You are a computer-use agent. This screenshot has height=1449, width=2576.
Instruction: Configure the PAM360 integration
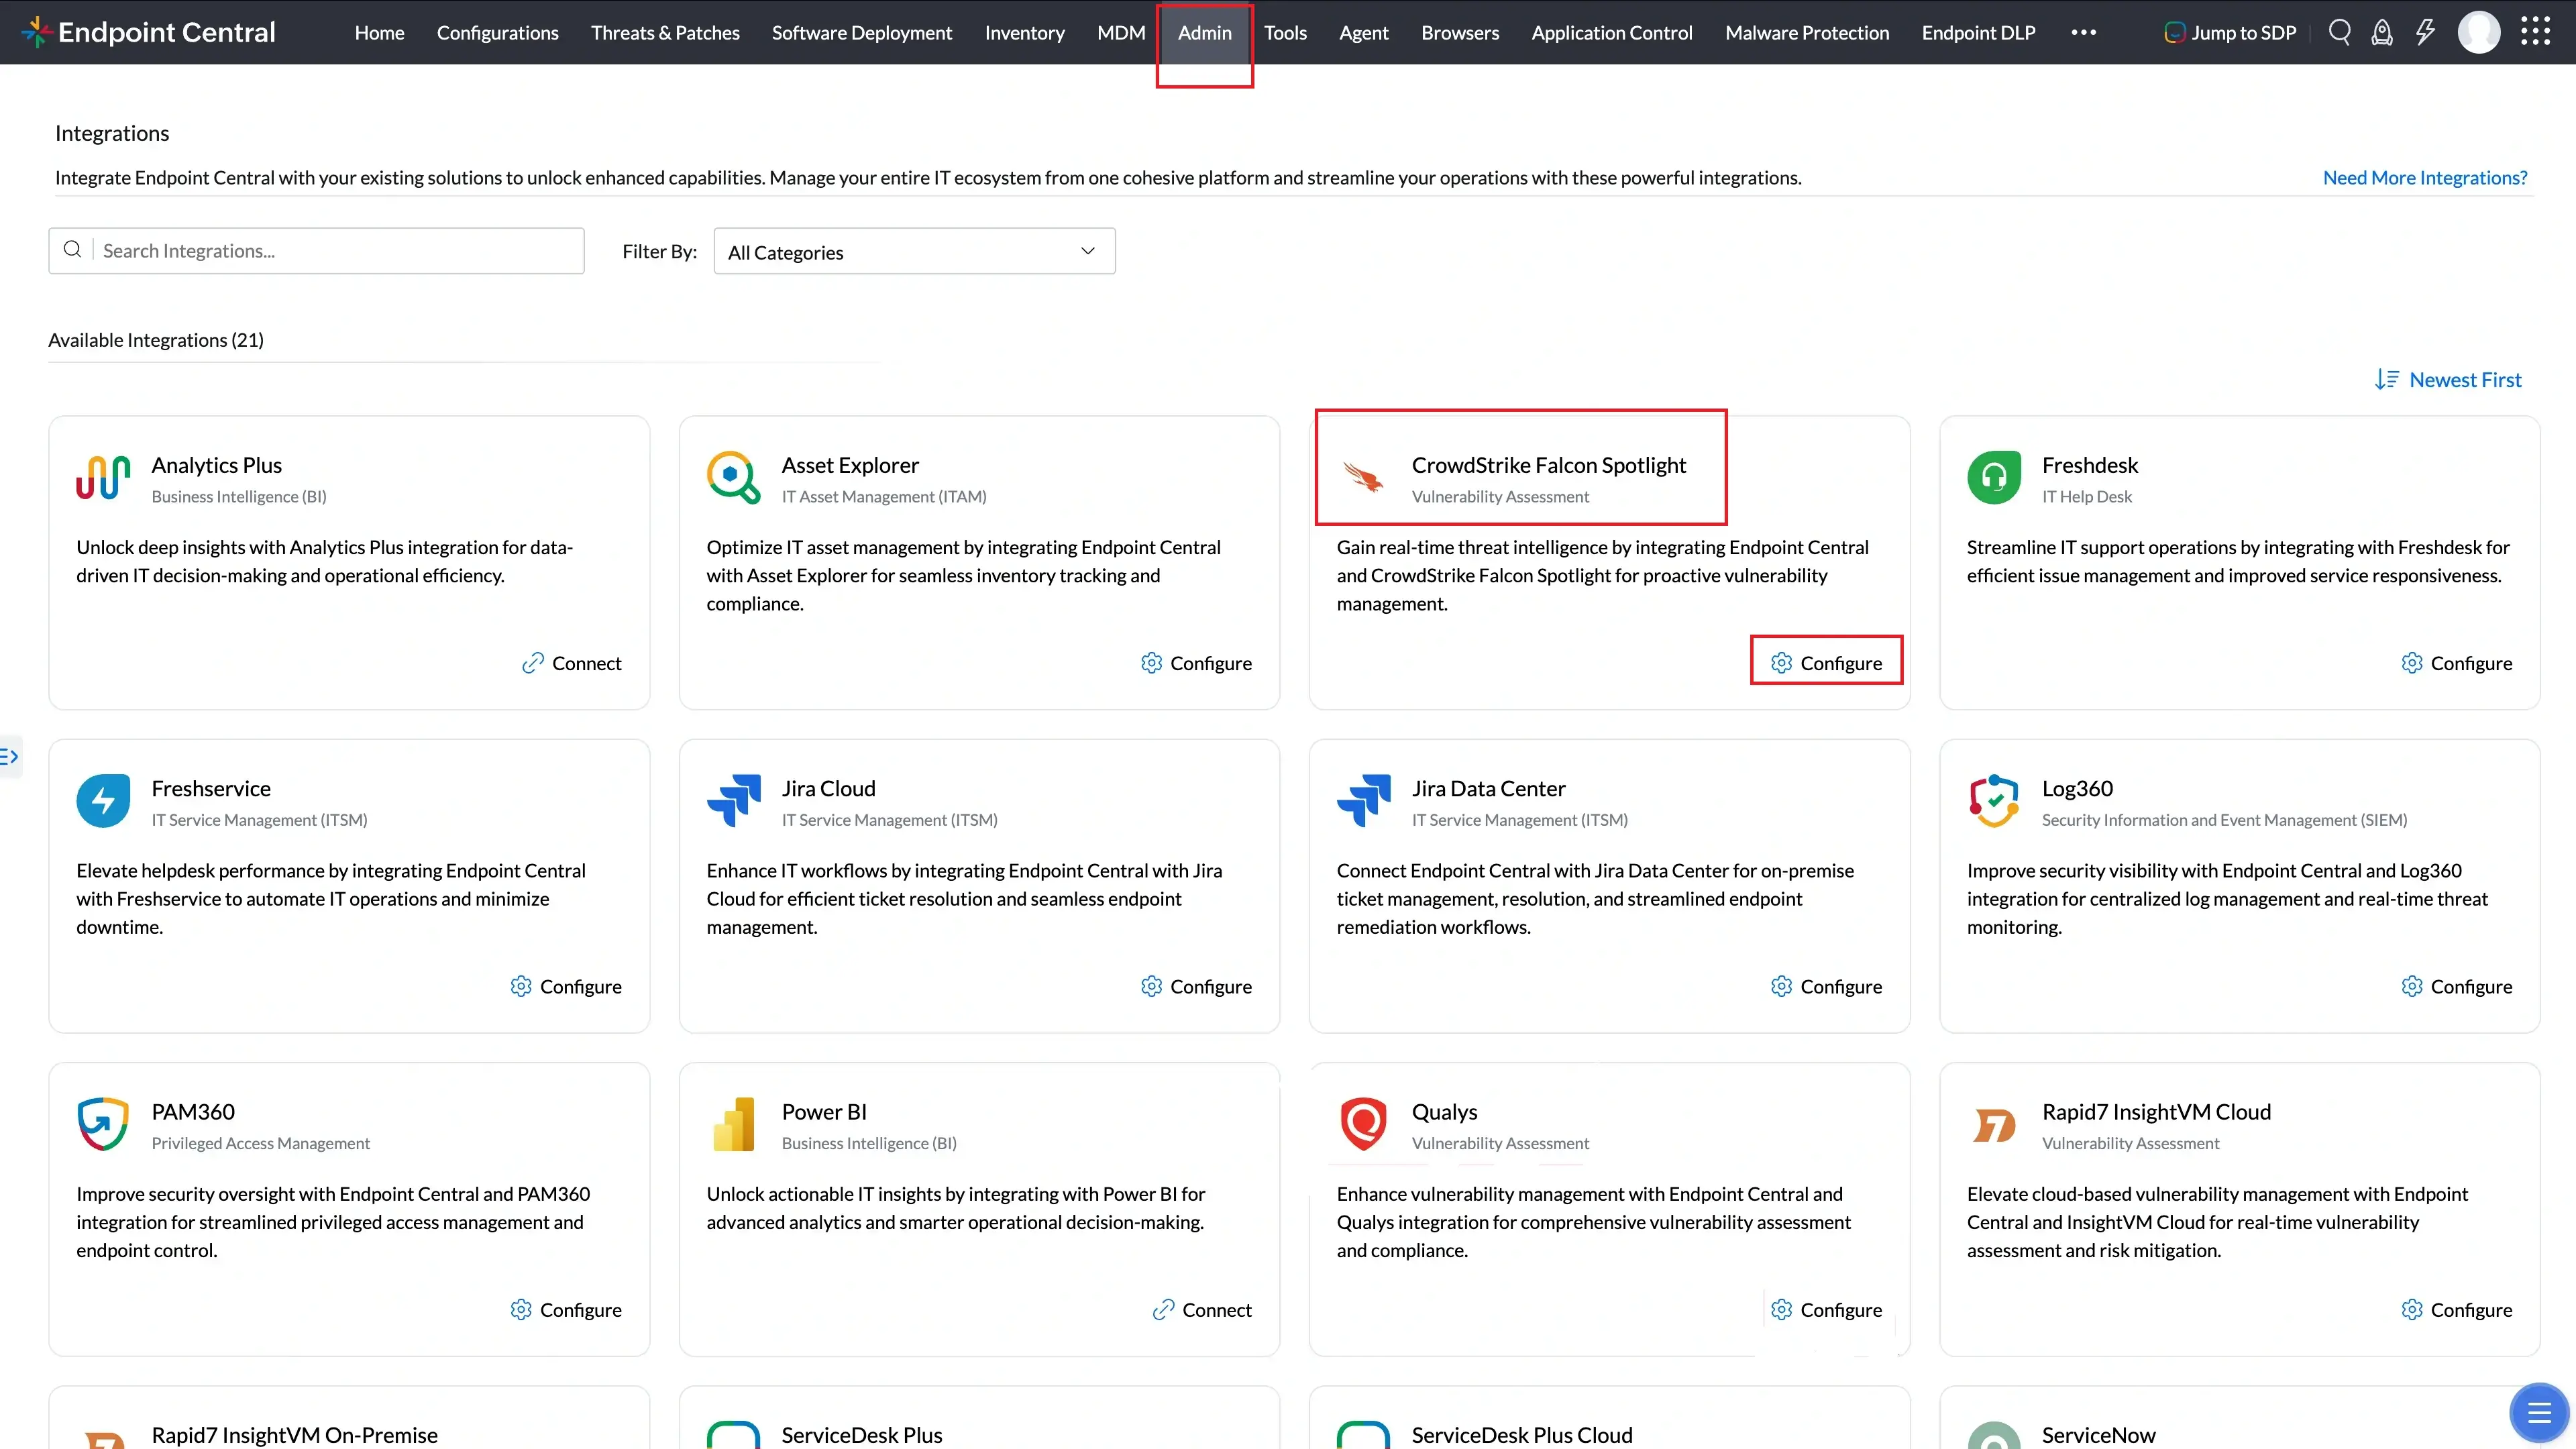566,1309
